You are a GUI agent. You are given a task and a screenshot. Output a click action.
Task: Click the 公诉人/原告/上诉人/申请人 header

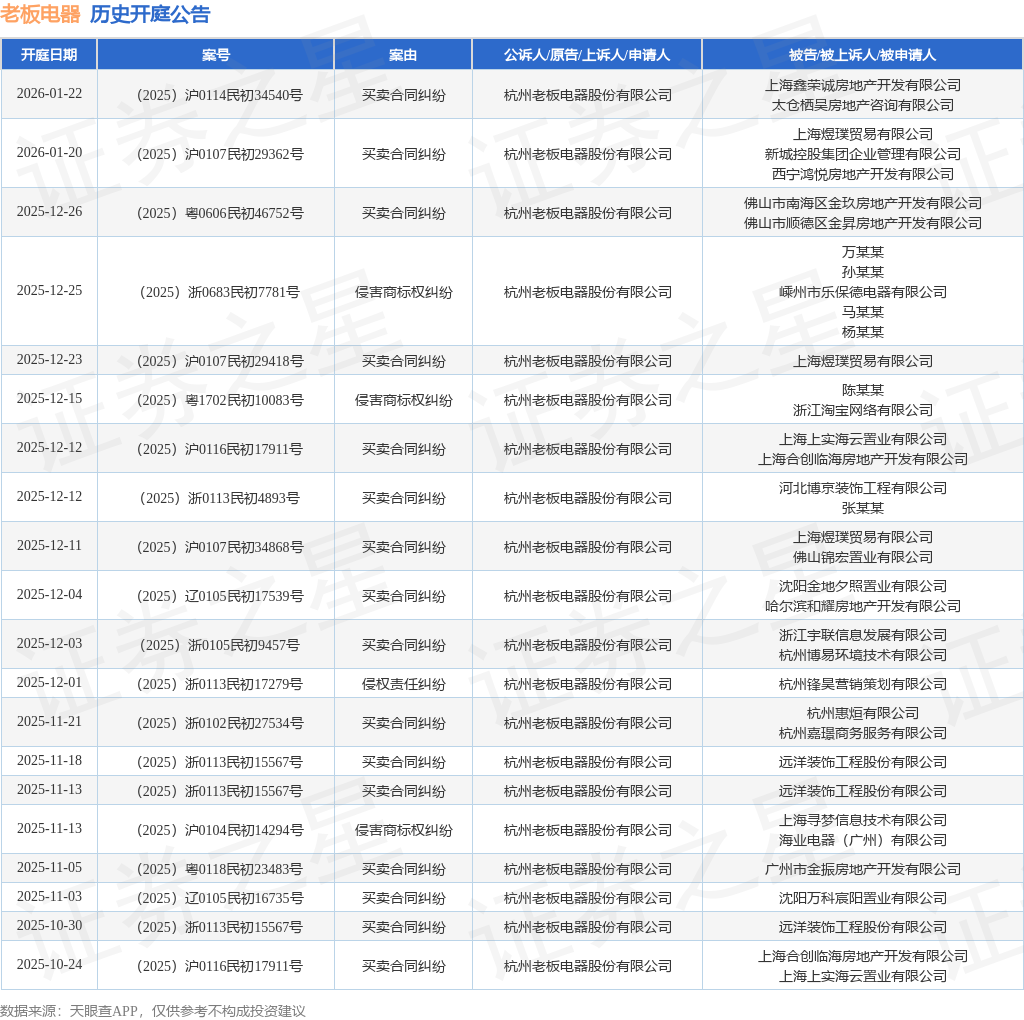587,55
